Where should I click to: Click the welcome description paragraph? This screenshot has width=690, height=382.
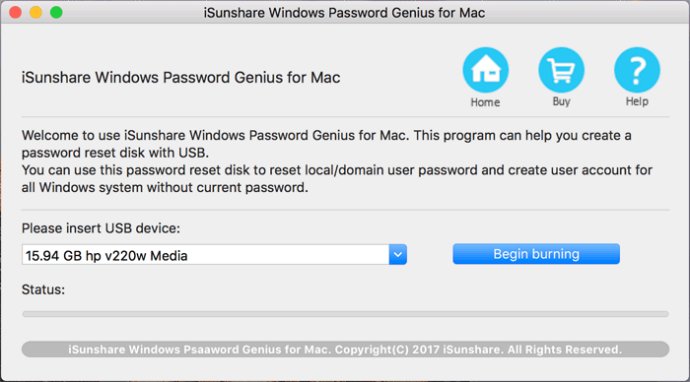pyautogui.click(x=337, y=161)
